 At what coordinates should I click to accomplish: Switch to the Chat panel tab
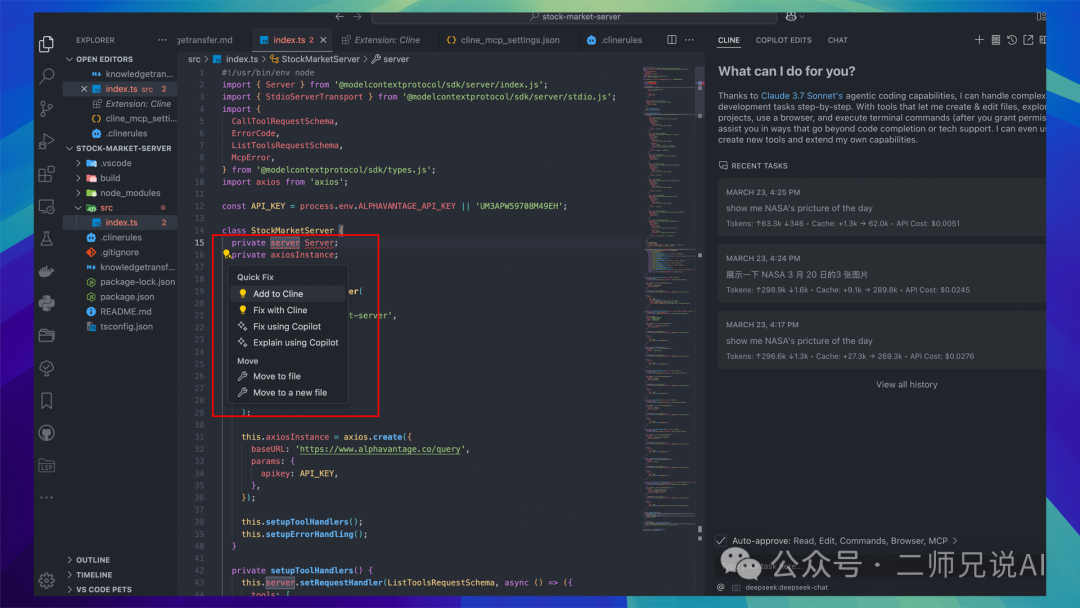(838, 40)
